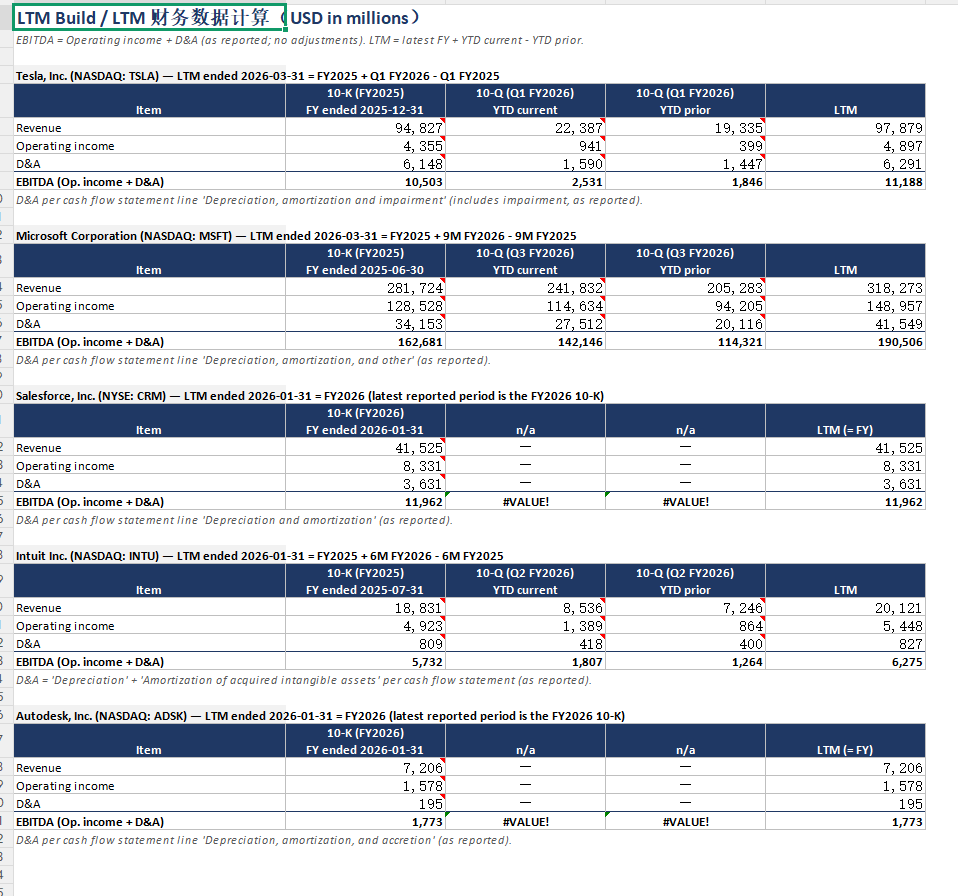Click Tesla header '10-K (FY2025)'
Image resolution: width=958 pixels, height=896 pixels.
[x=365, y=93]
